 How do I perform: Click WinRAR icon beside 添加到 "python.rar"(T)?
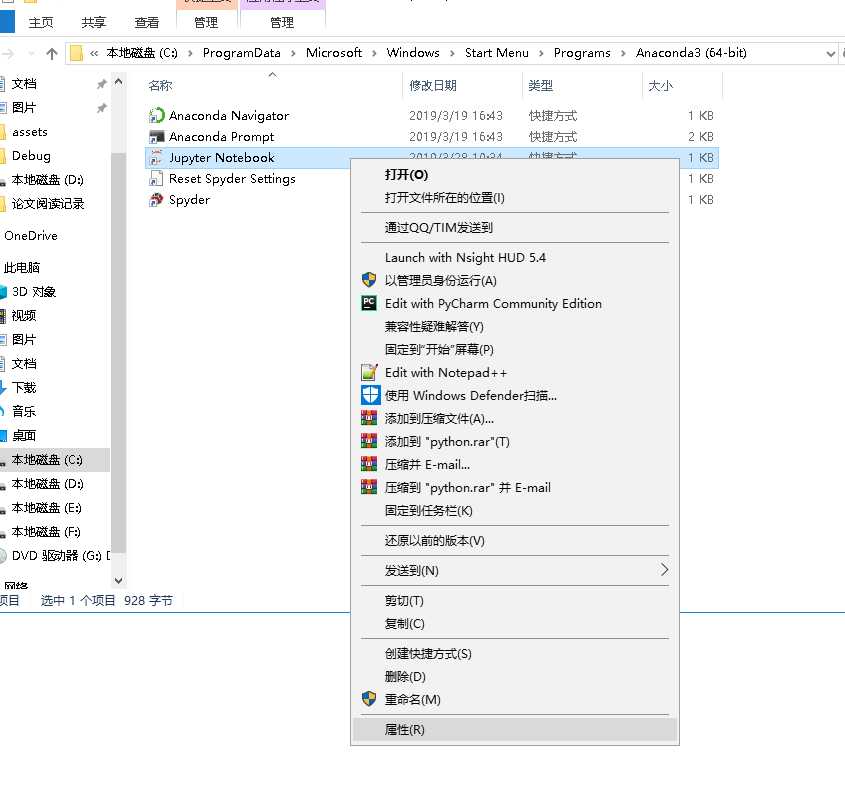[369, 442]
